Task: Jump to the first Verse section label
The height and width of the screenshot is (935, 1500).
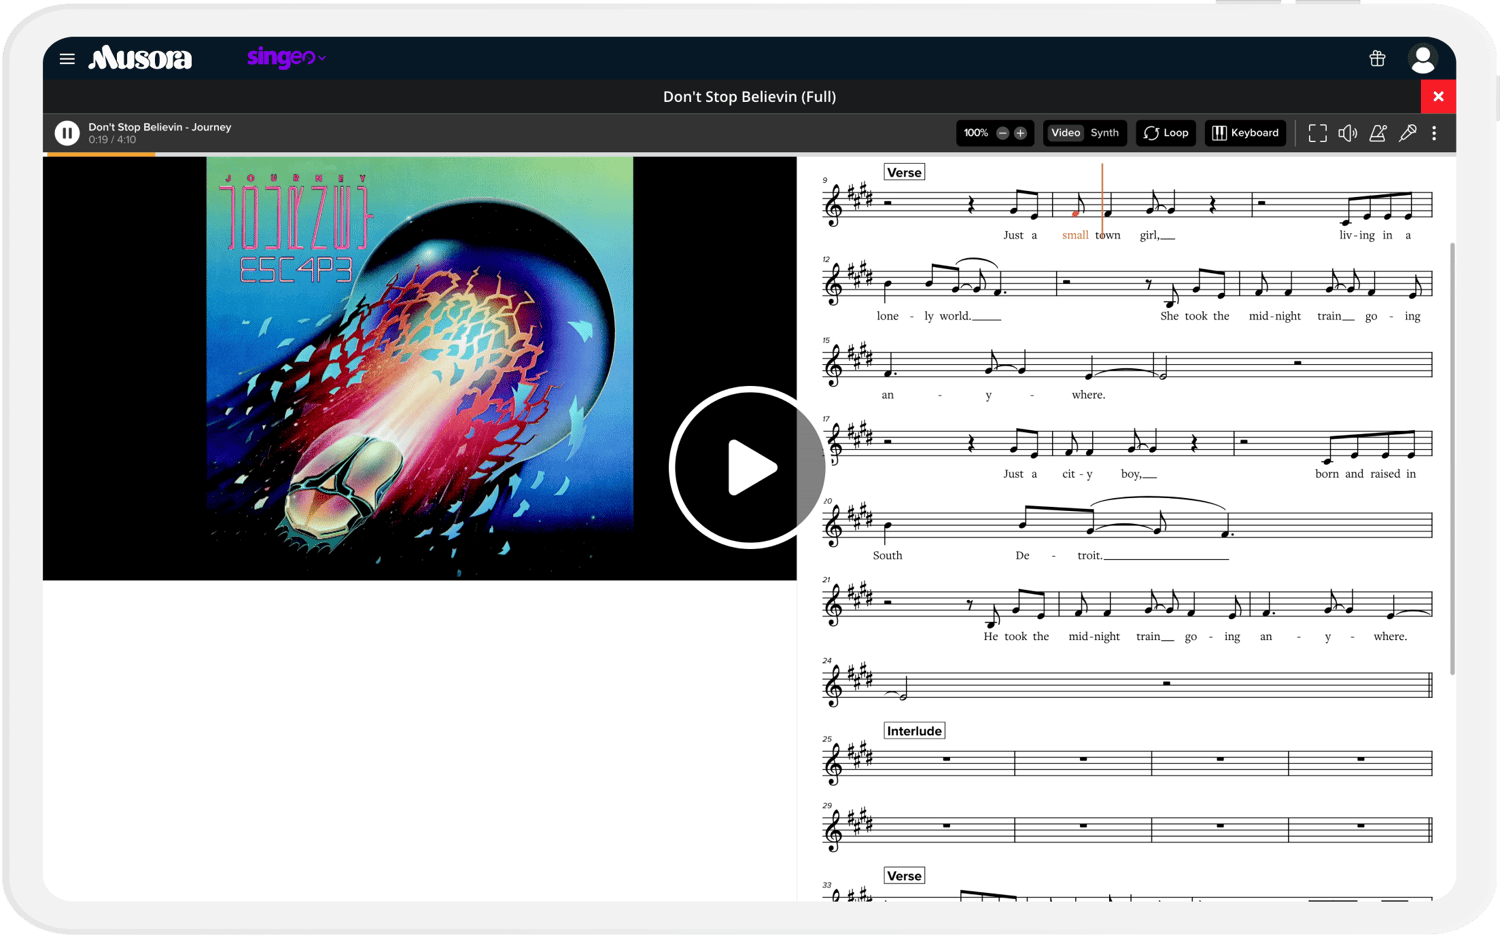Action: (x=904, y=172)
